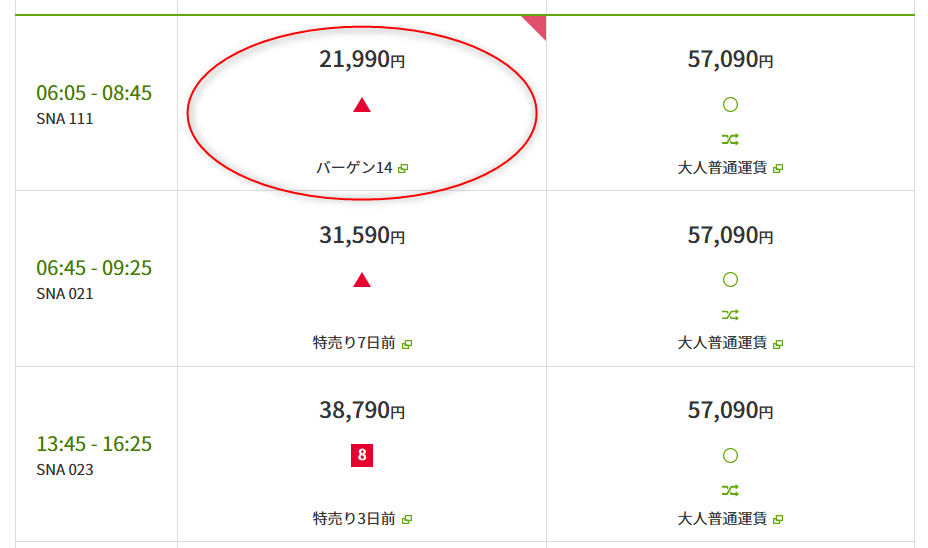The image size is (928, 548).
Task: Select the 21,990円 バーゲン14 fare
Action: click(362, 103)
